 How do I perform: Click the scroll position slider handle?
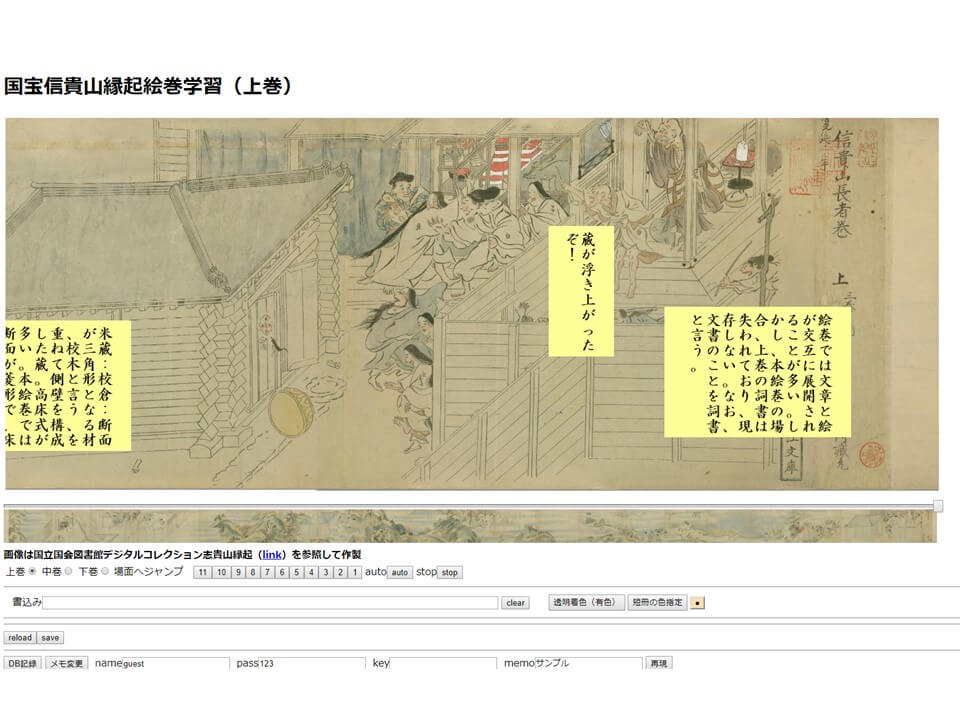[x=938, y=505]
